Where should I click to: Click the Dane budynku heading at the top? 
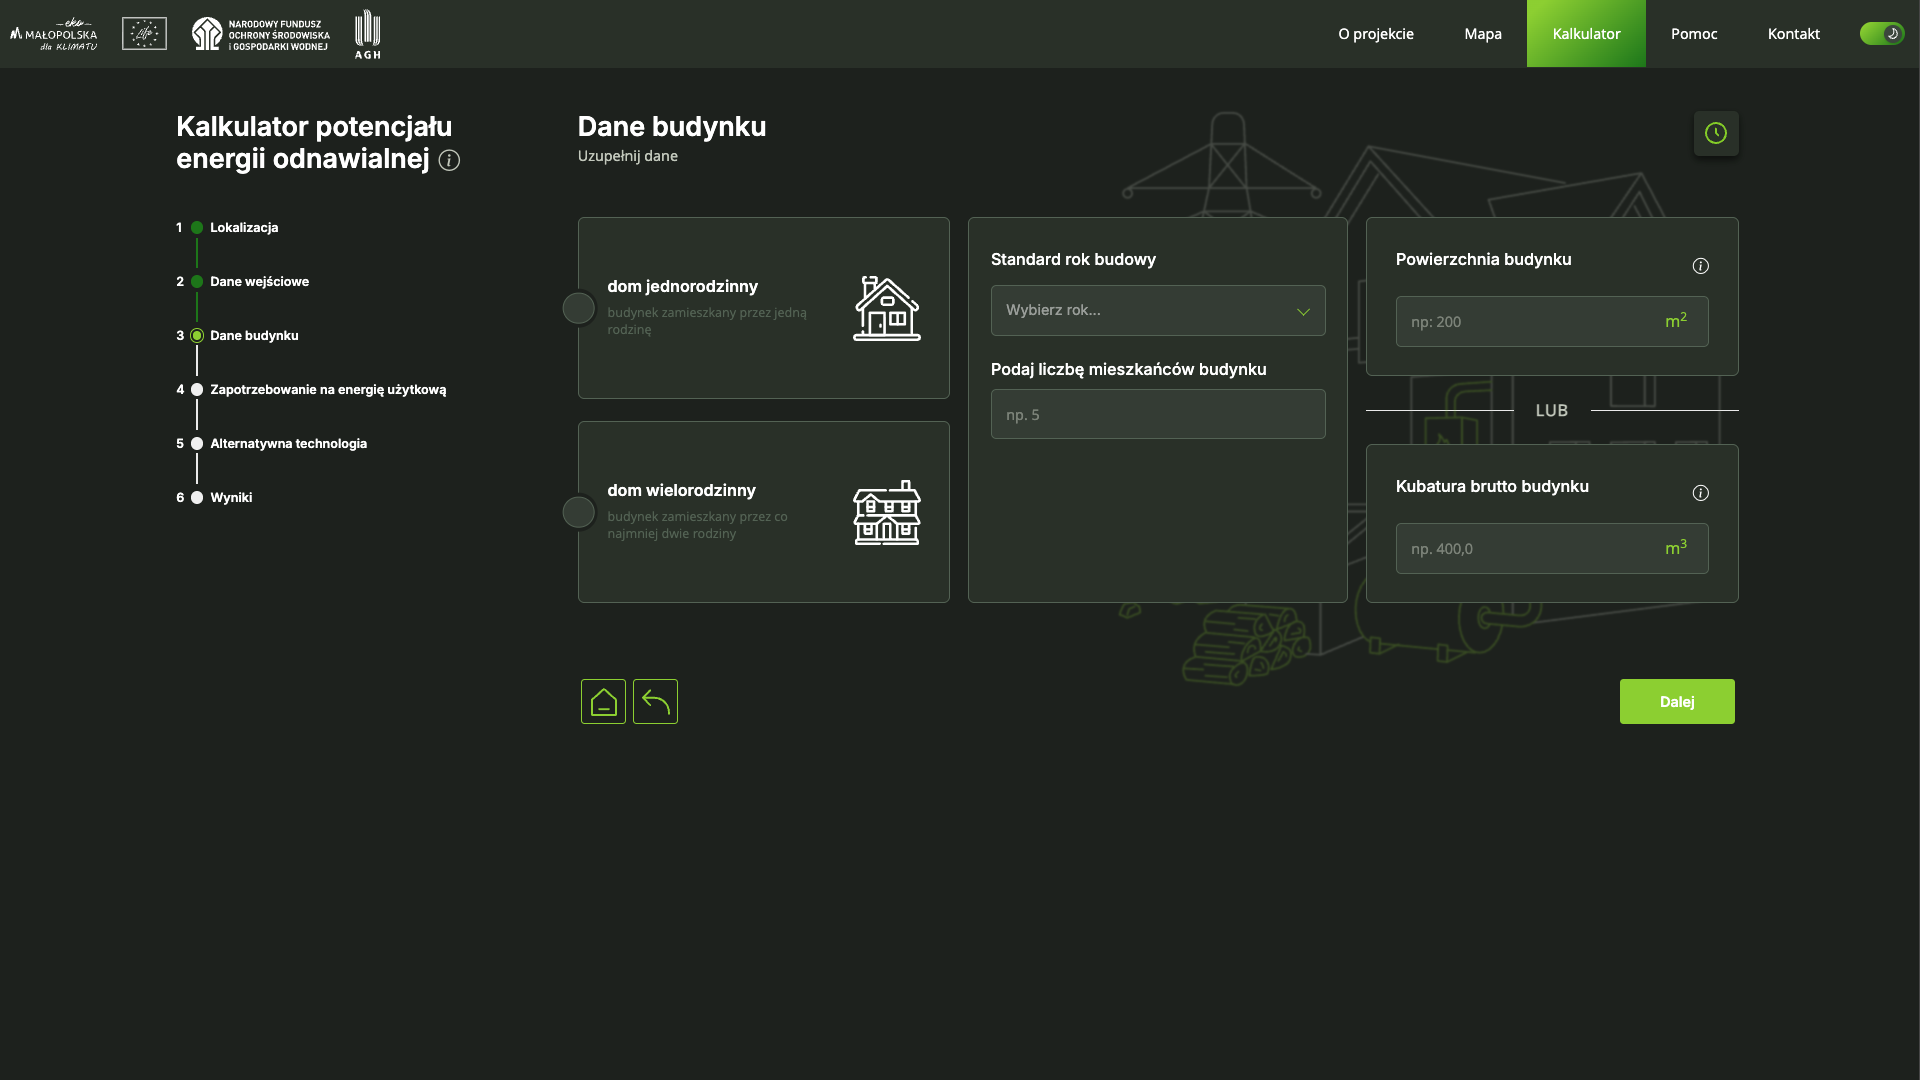click(672, 127)
